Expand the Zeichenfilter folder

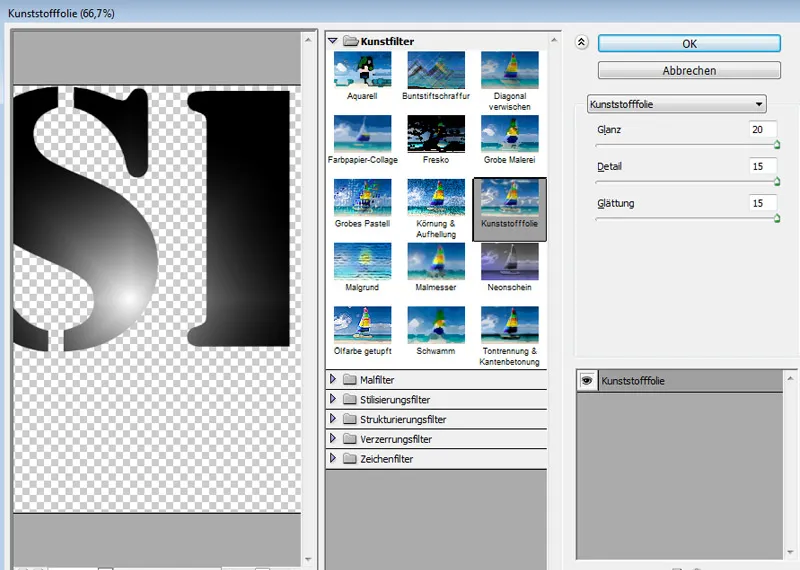point(333,458)
